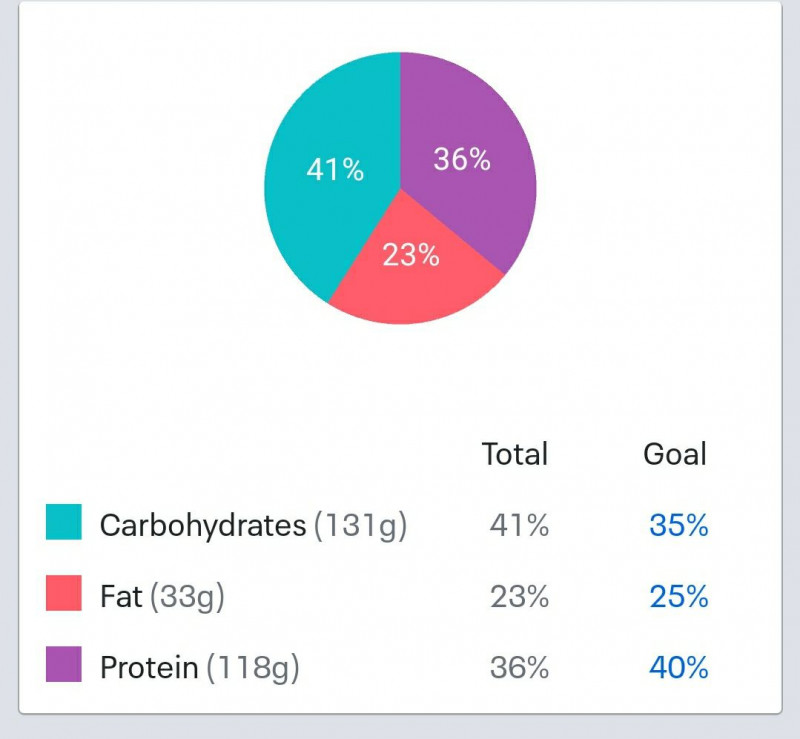Tap the 23% label inside pie chart
Screen dimensions: 800x739
click(x=411, y=255)
